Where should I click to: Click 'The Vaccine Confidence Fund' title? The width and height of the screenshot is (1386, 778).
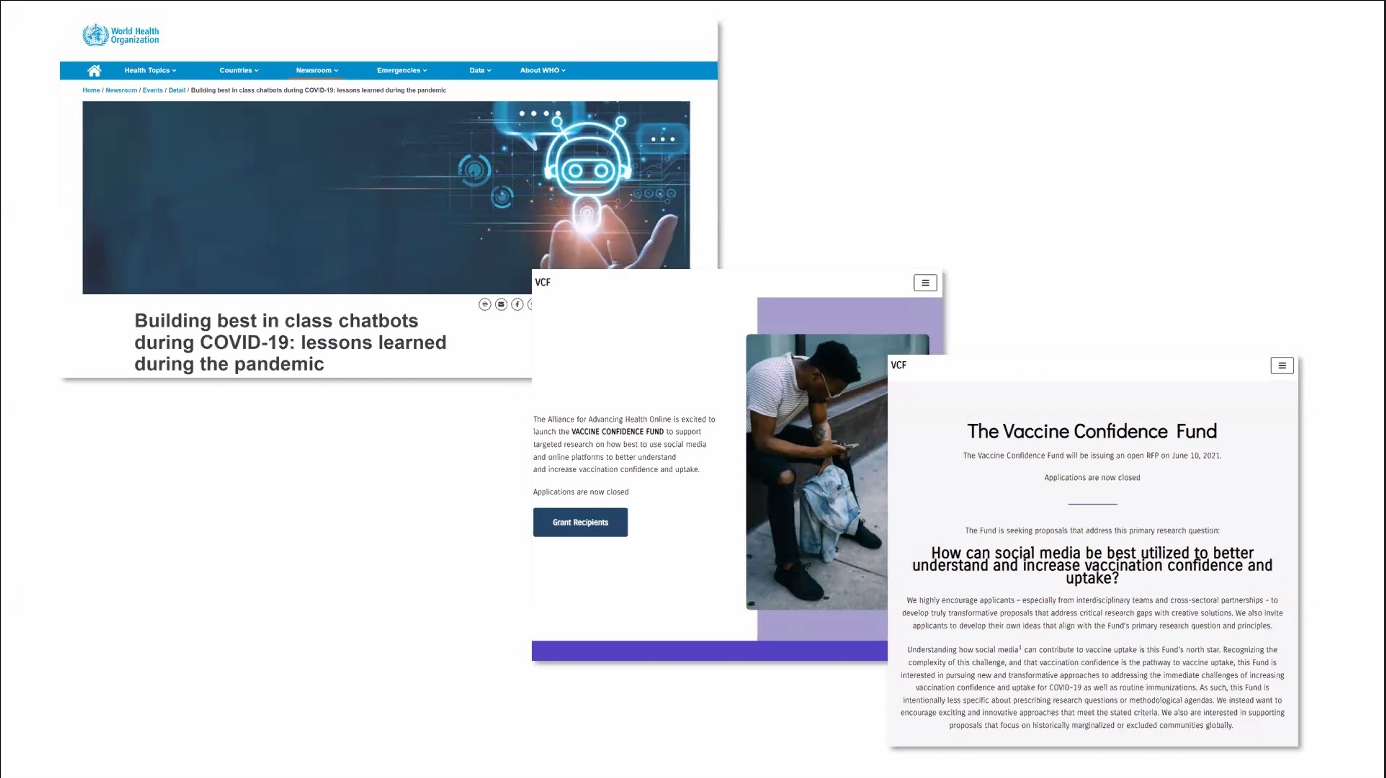1092,431
